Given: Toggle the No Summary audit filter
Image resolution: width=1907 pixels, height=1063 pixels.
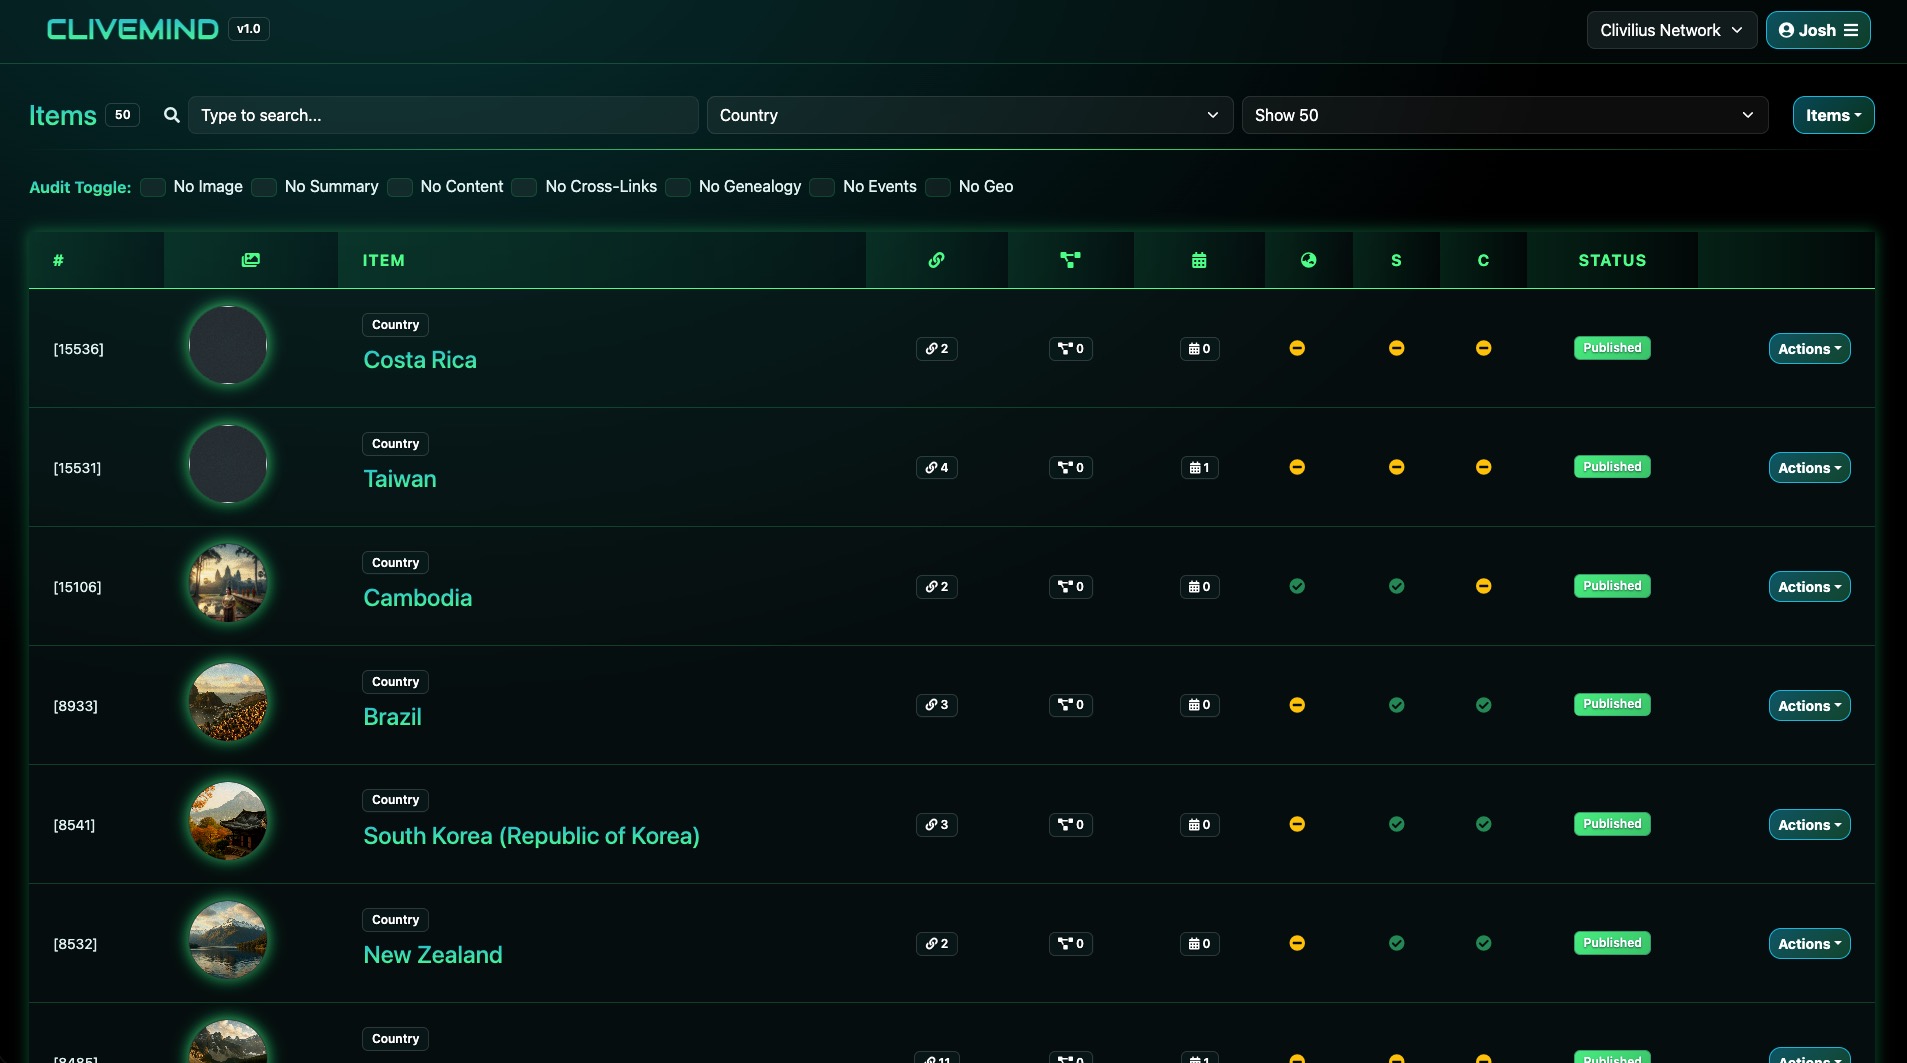Looking at the screenshot, I should [x=264, y=187].
